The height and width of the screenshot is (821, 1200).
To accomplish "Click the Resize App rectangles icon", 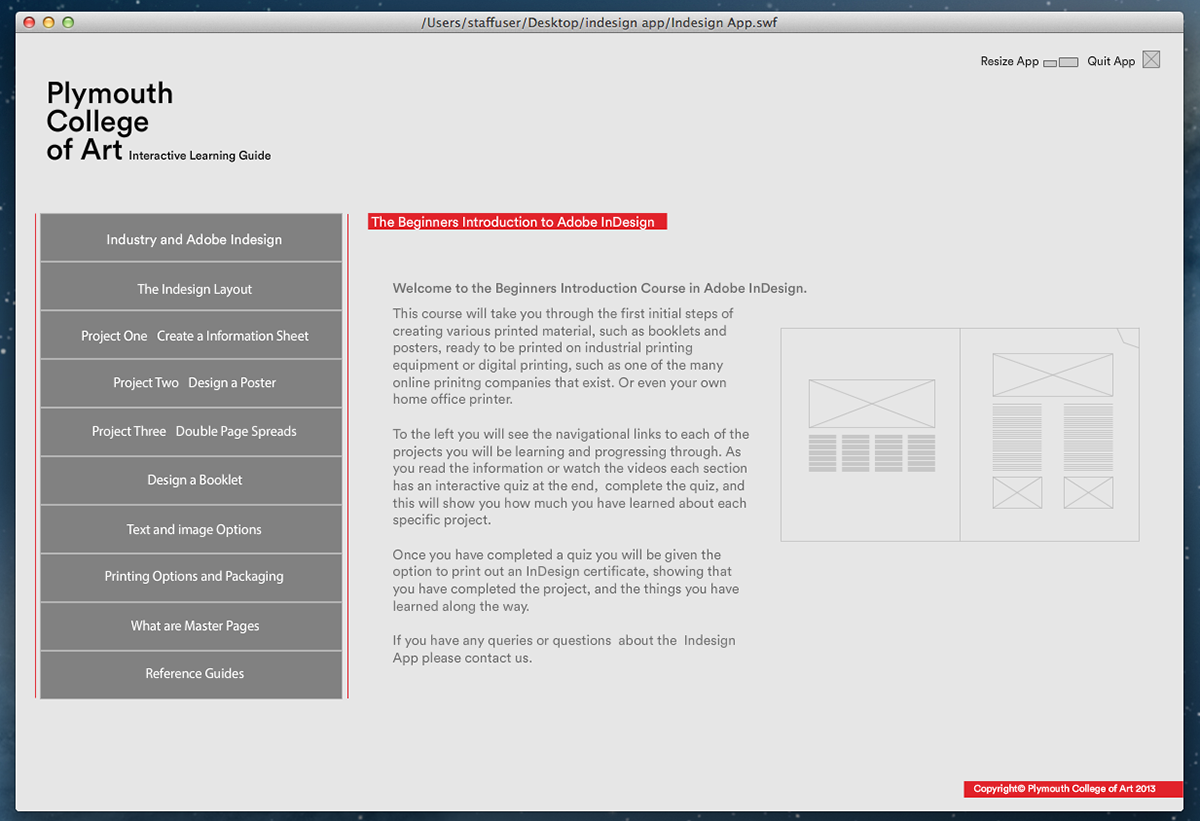I will pos(1061,62).
